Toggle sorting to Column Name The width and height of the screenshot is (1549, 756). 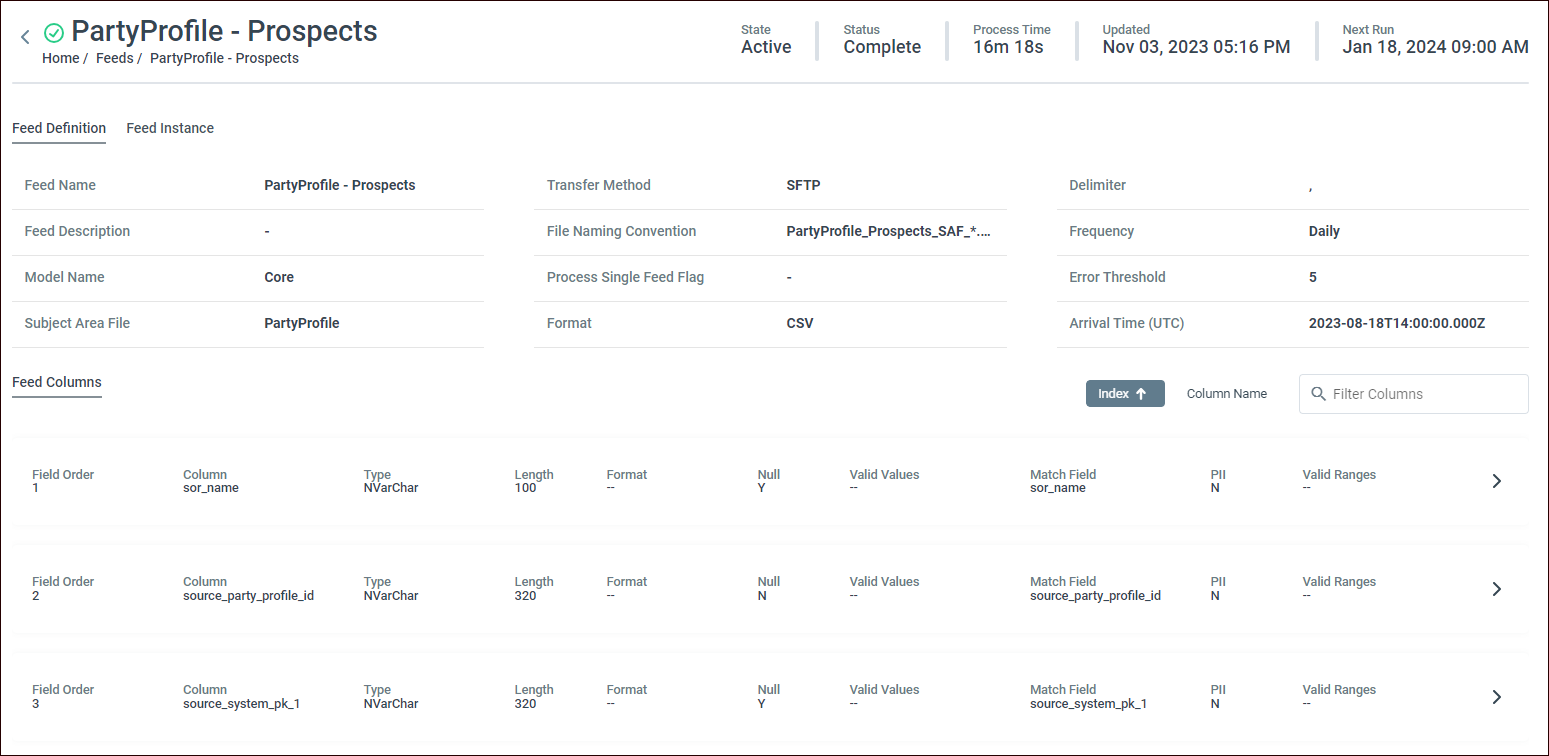tap(1226, 393)
